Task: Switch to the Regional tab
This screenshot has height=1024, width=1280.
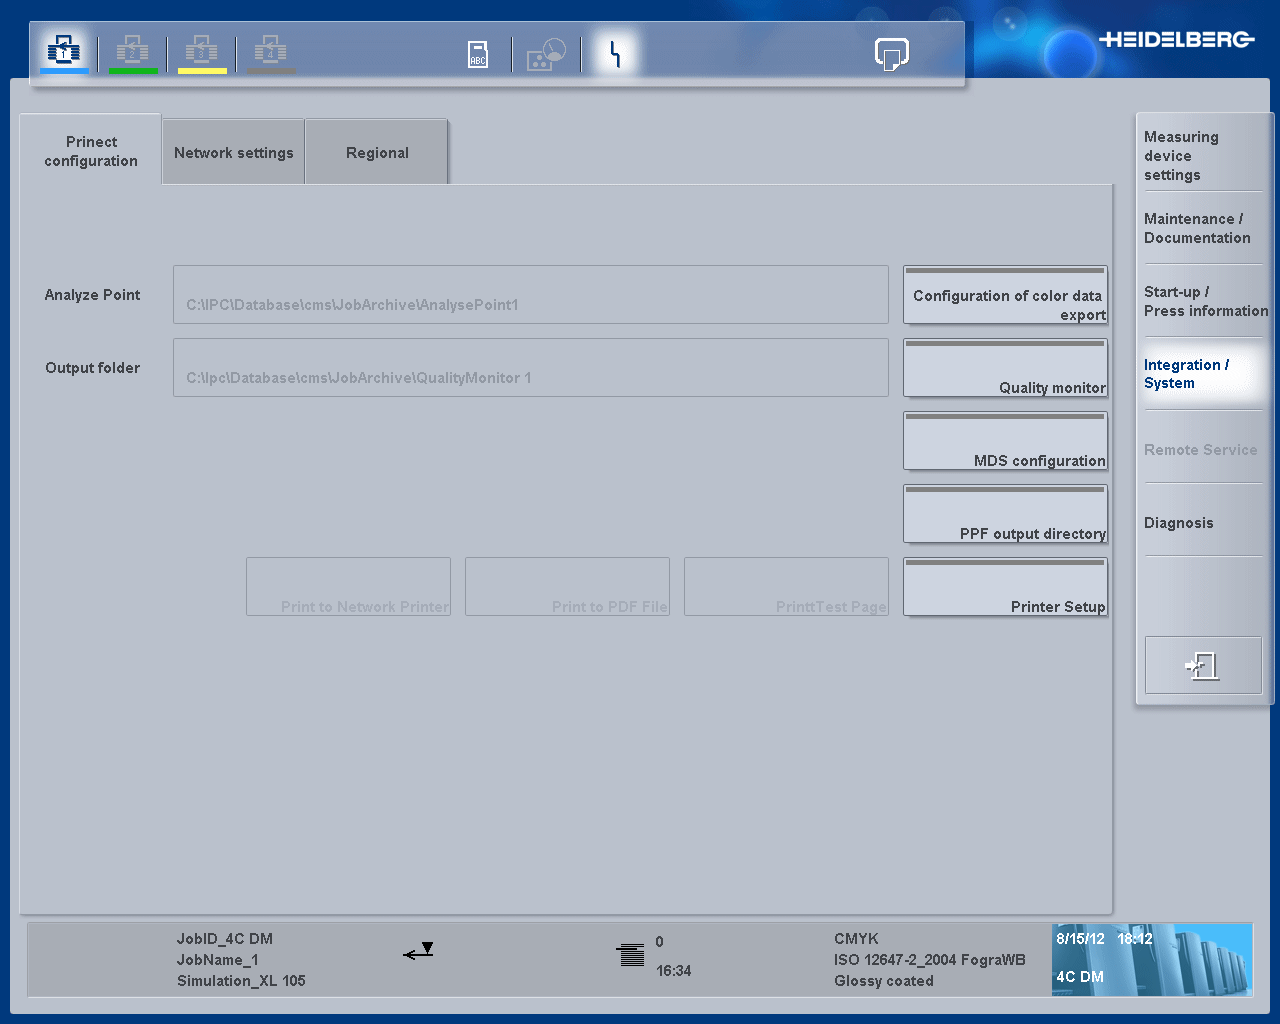Action: click(x=377, y=152)
